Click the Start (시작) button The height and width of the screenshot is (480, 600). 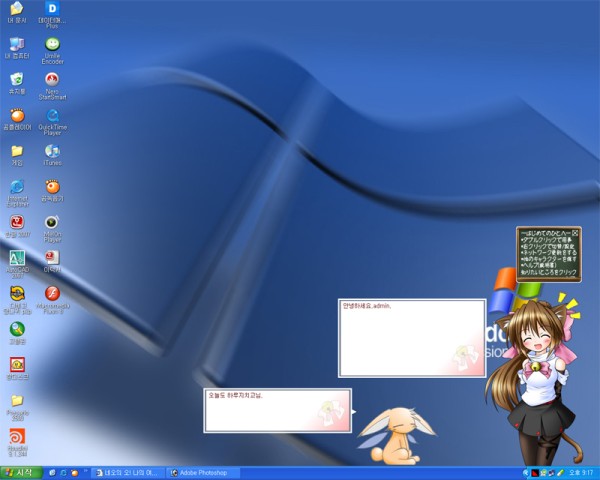pyautogui.click(x=21, y=473)
